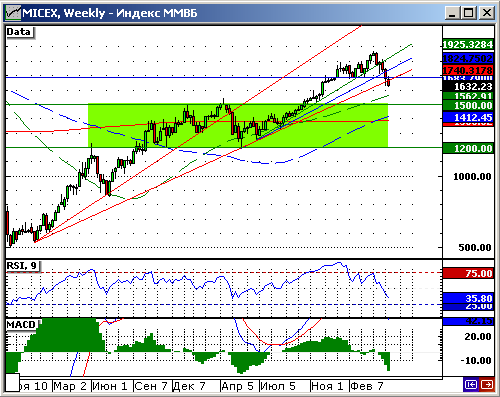Image resolution: width=500 pixels, height=397 pixels.
Task: Click the 500.00 price axis label
Action: (475, 248)
